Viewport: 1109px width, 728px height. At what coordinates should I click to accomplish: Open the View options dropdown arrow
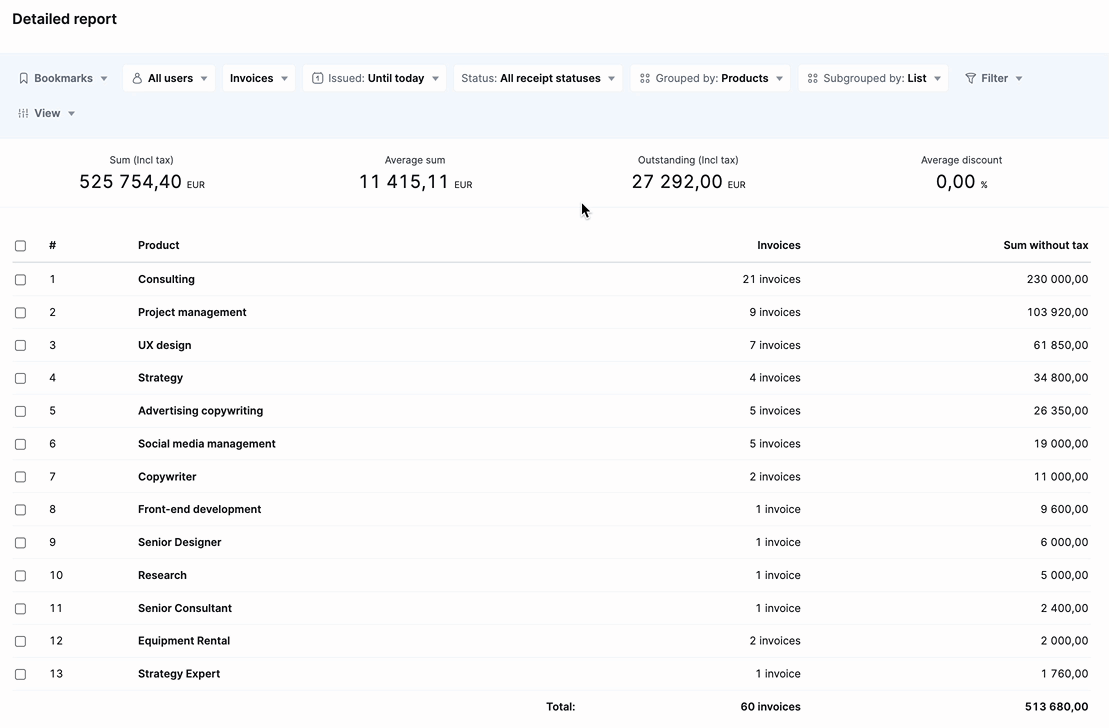pyautogui.click(x=71, y=113)
